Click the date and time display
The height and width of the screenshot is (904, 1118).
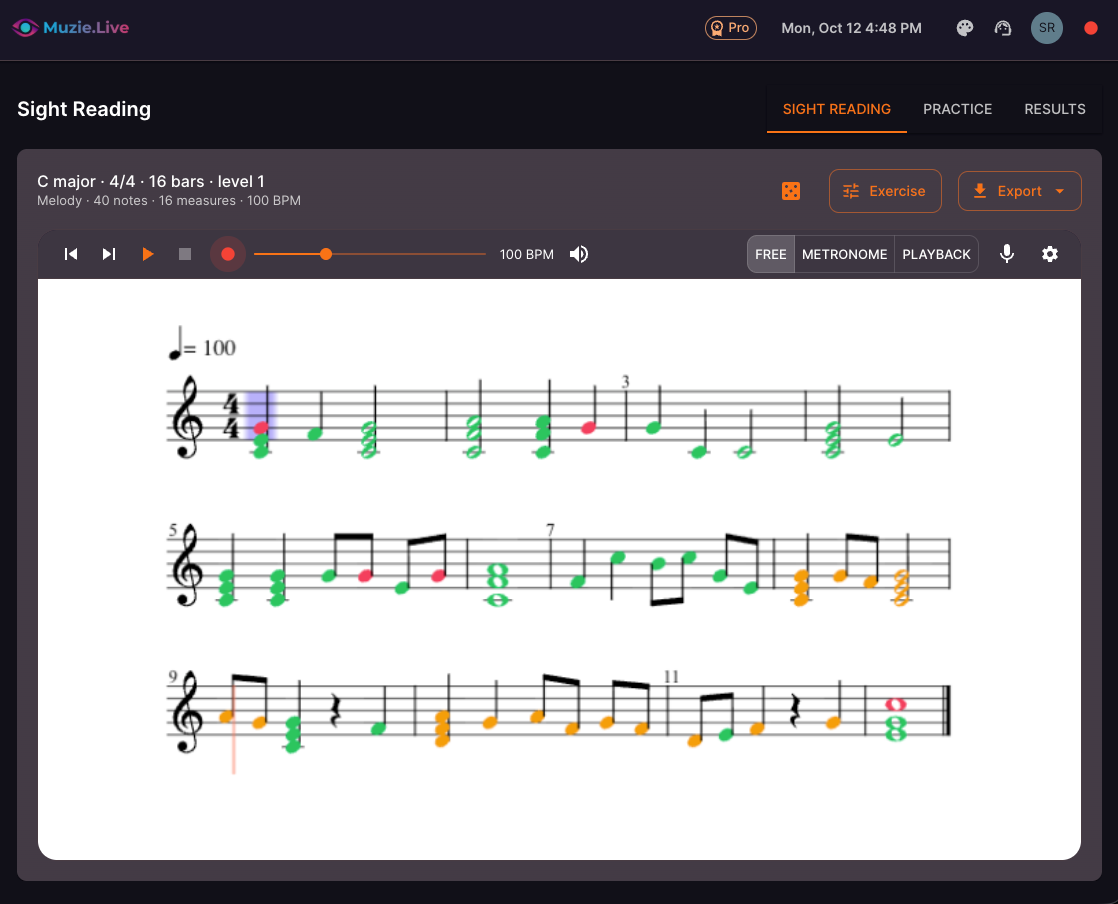coord(851,28)
